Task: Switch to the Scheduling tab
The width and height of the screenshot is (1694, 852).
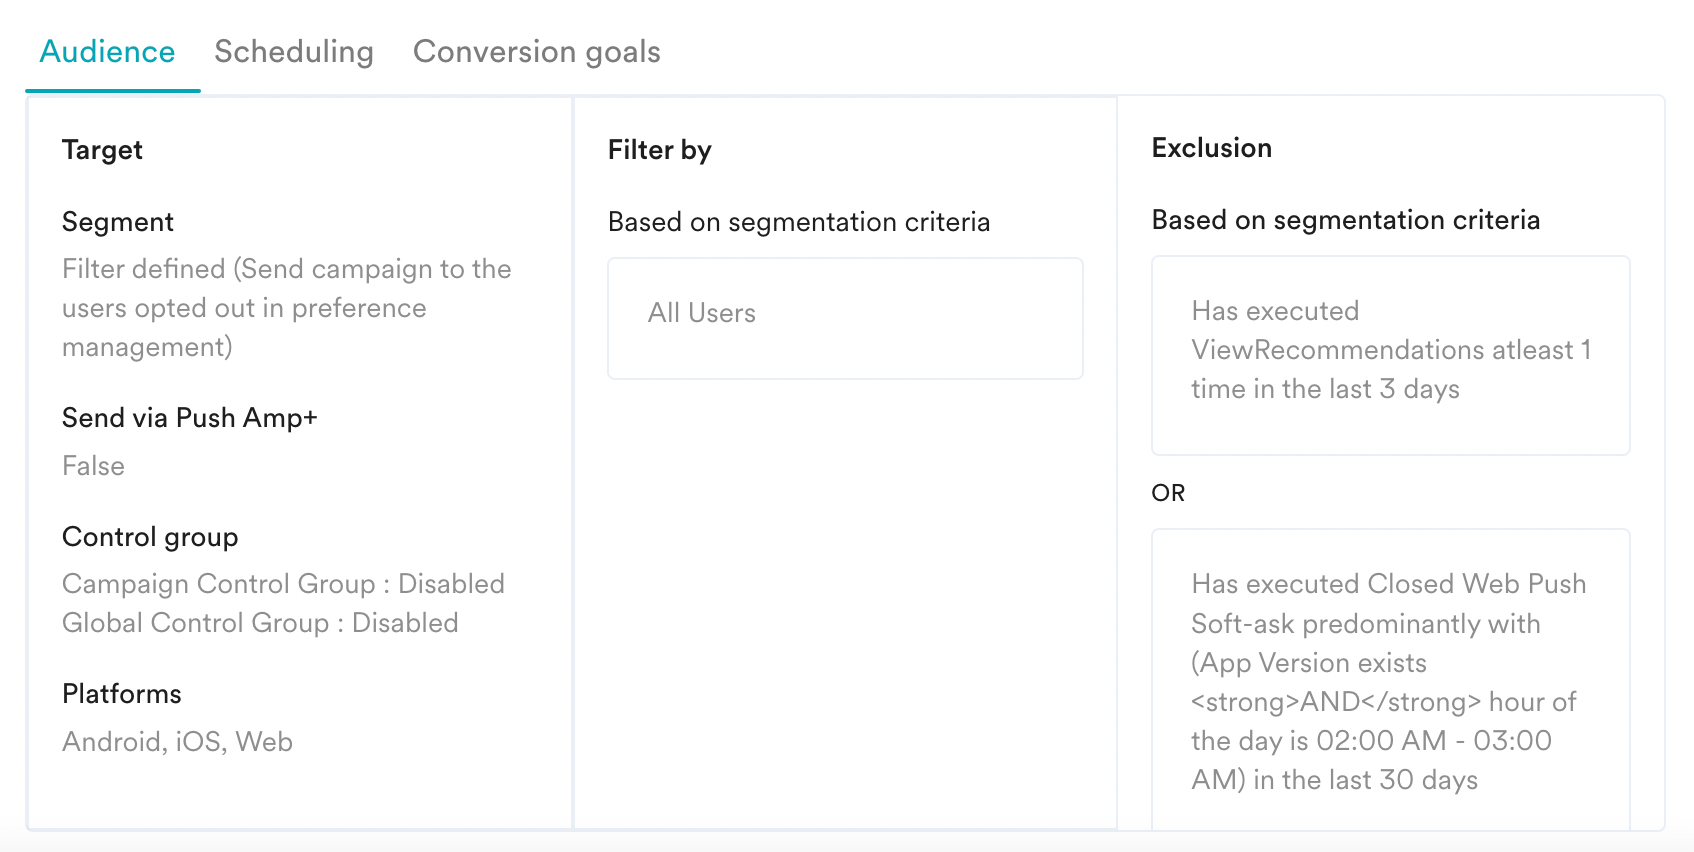Action: pos(293,52)
